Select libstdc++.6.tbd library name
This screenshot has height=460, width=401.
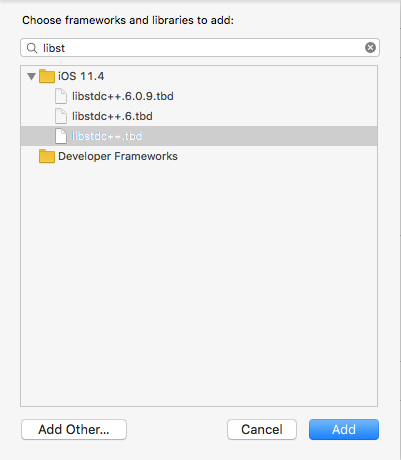click(x=112, y=116)
